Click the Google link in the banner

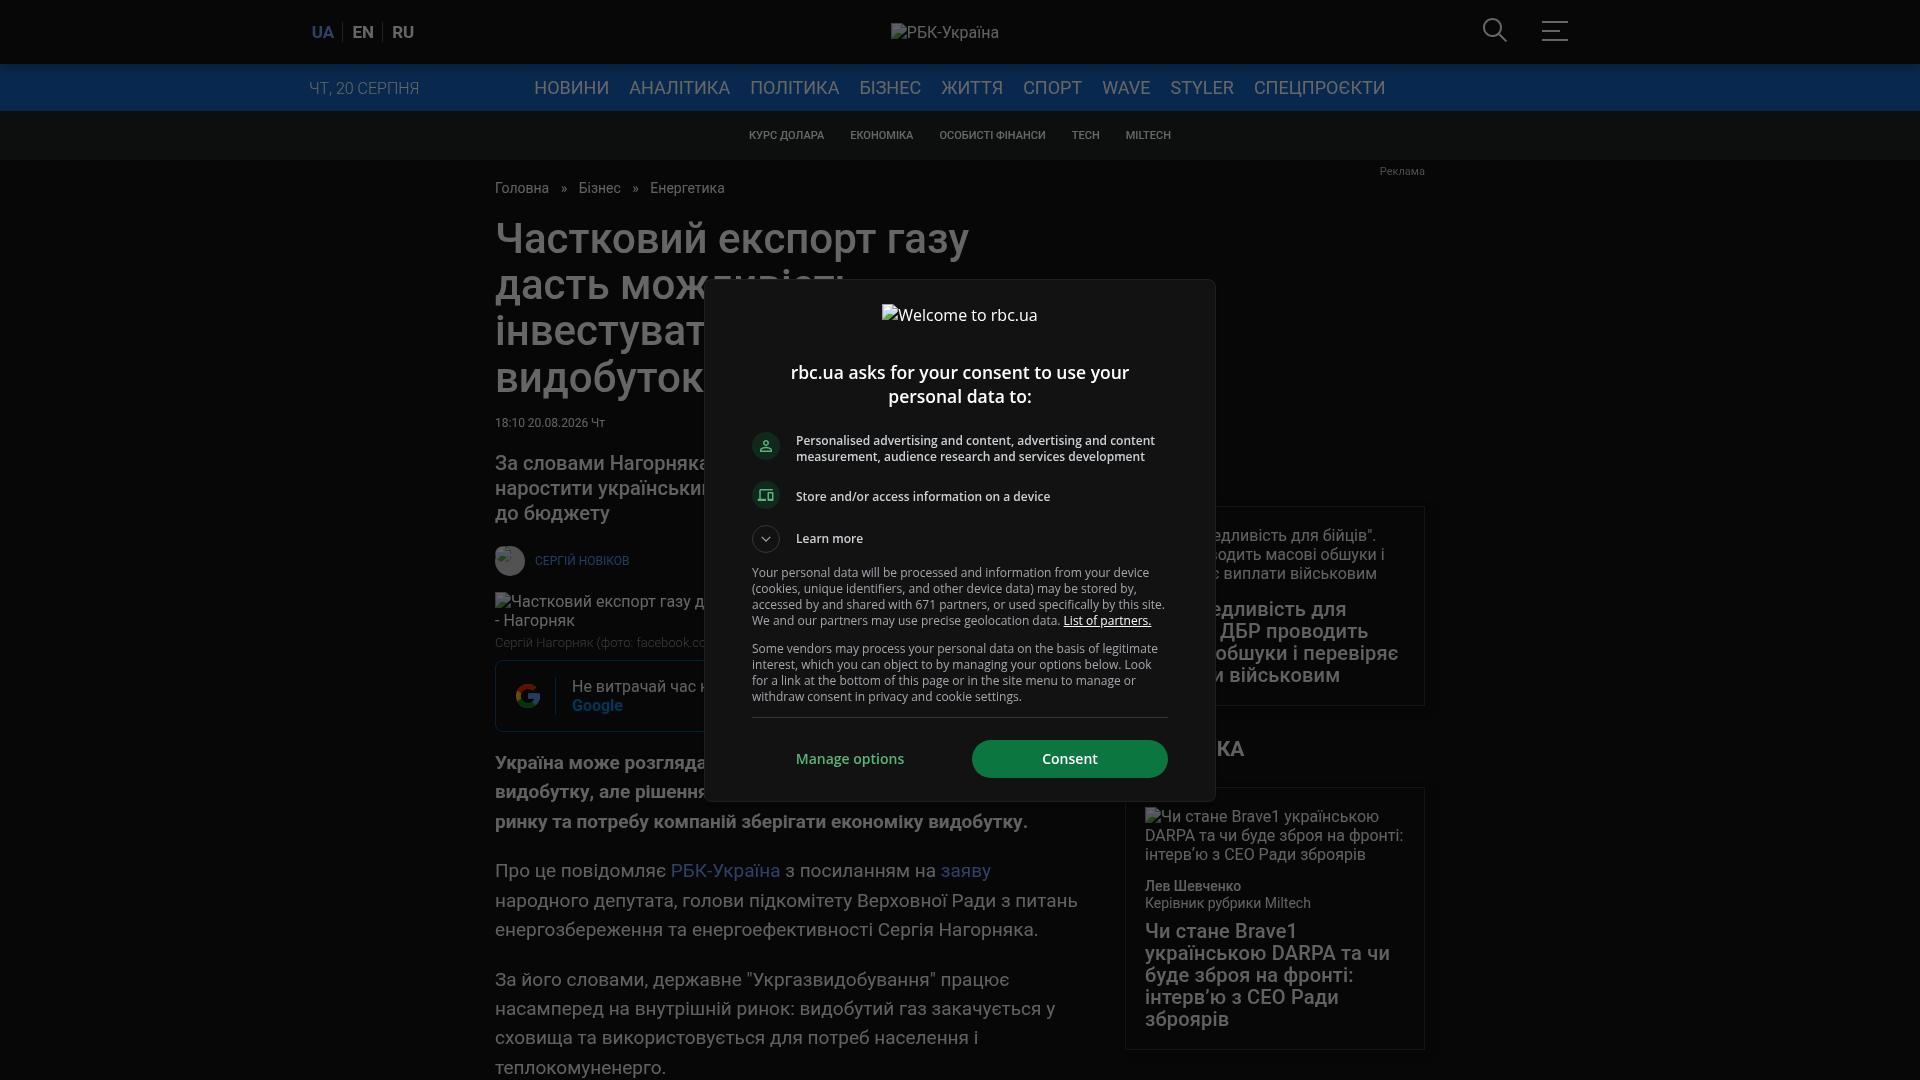597,706
